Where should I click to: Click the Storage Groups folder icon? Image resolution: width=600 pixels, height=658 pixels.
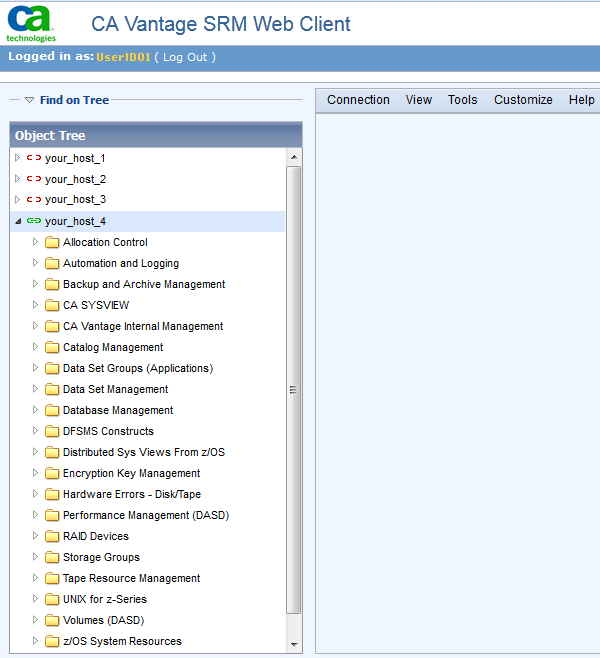tap(52, 557)
